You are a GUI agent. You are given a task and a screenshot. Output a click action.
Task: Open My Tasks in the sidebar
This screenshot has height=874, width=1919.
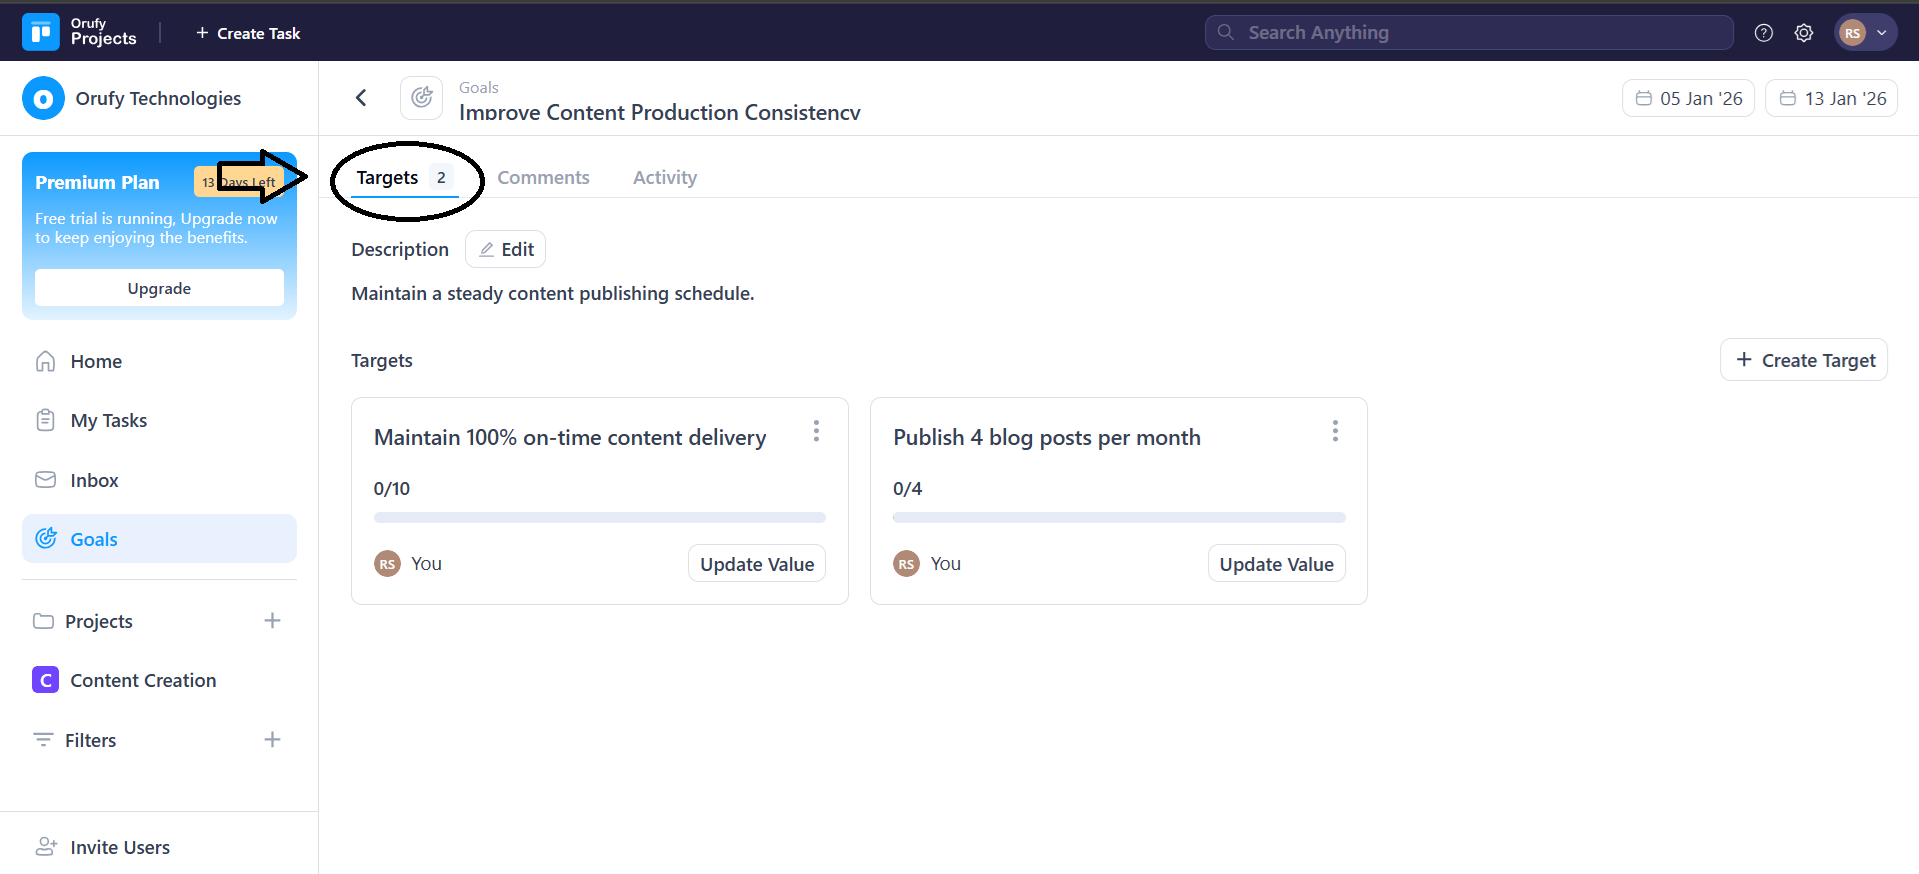108,421
